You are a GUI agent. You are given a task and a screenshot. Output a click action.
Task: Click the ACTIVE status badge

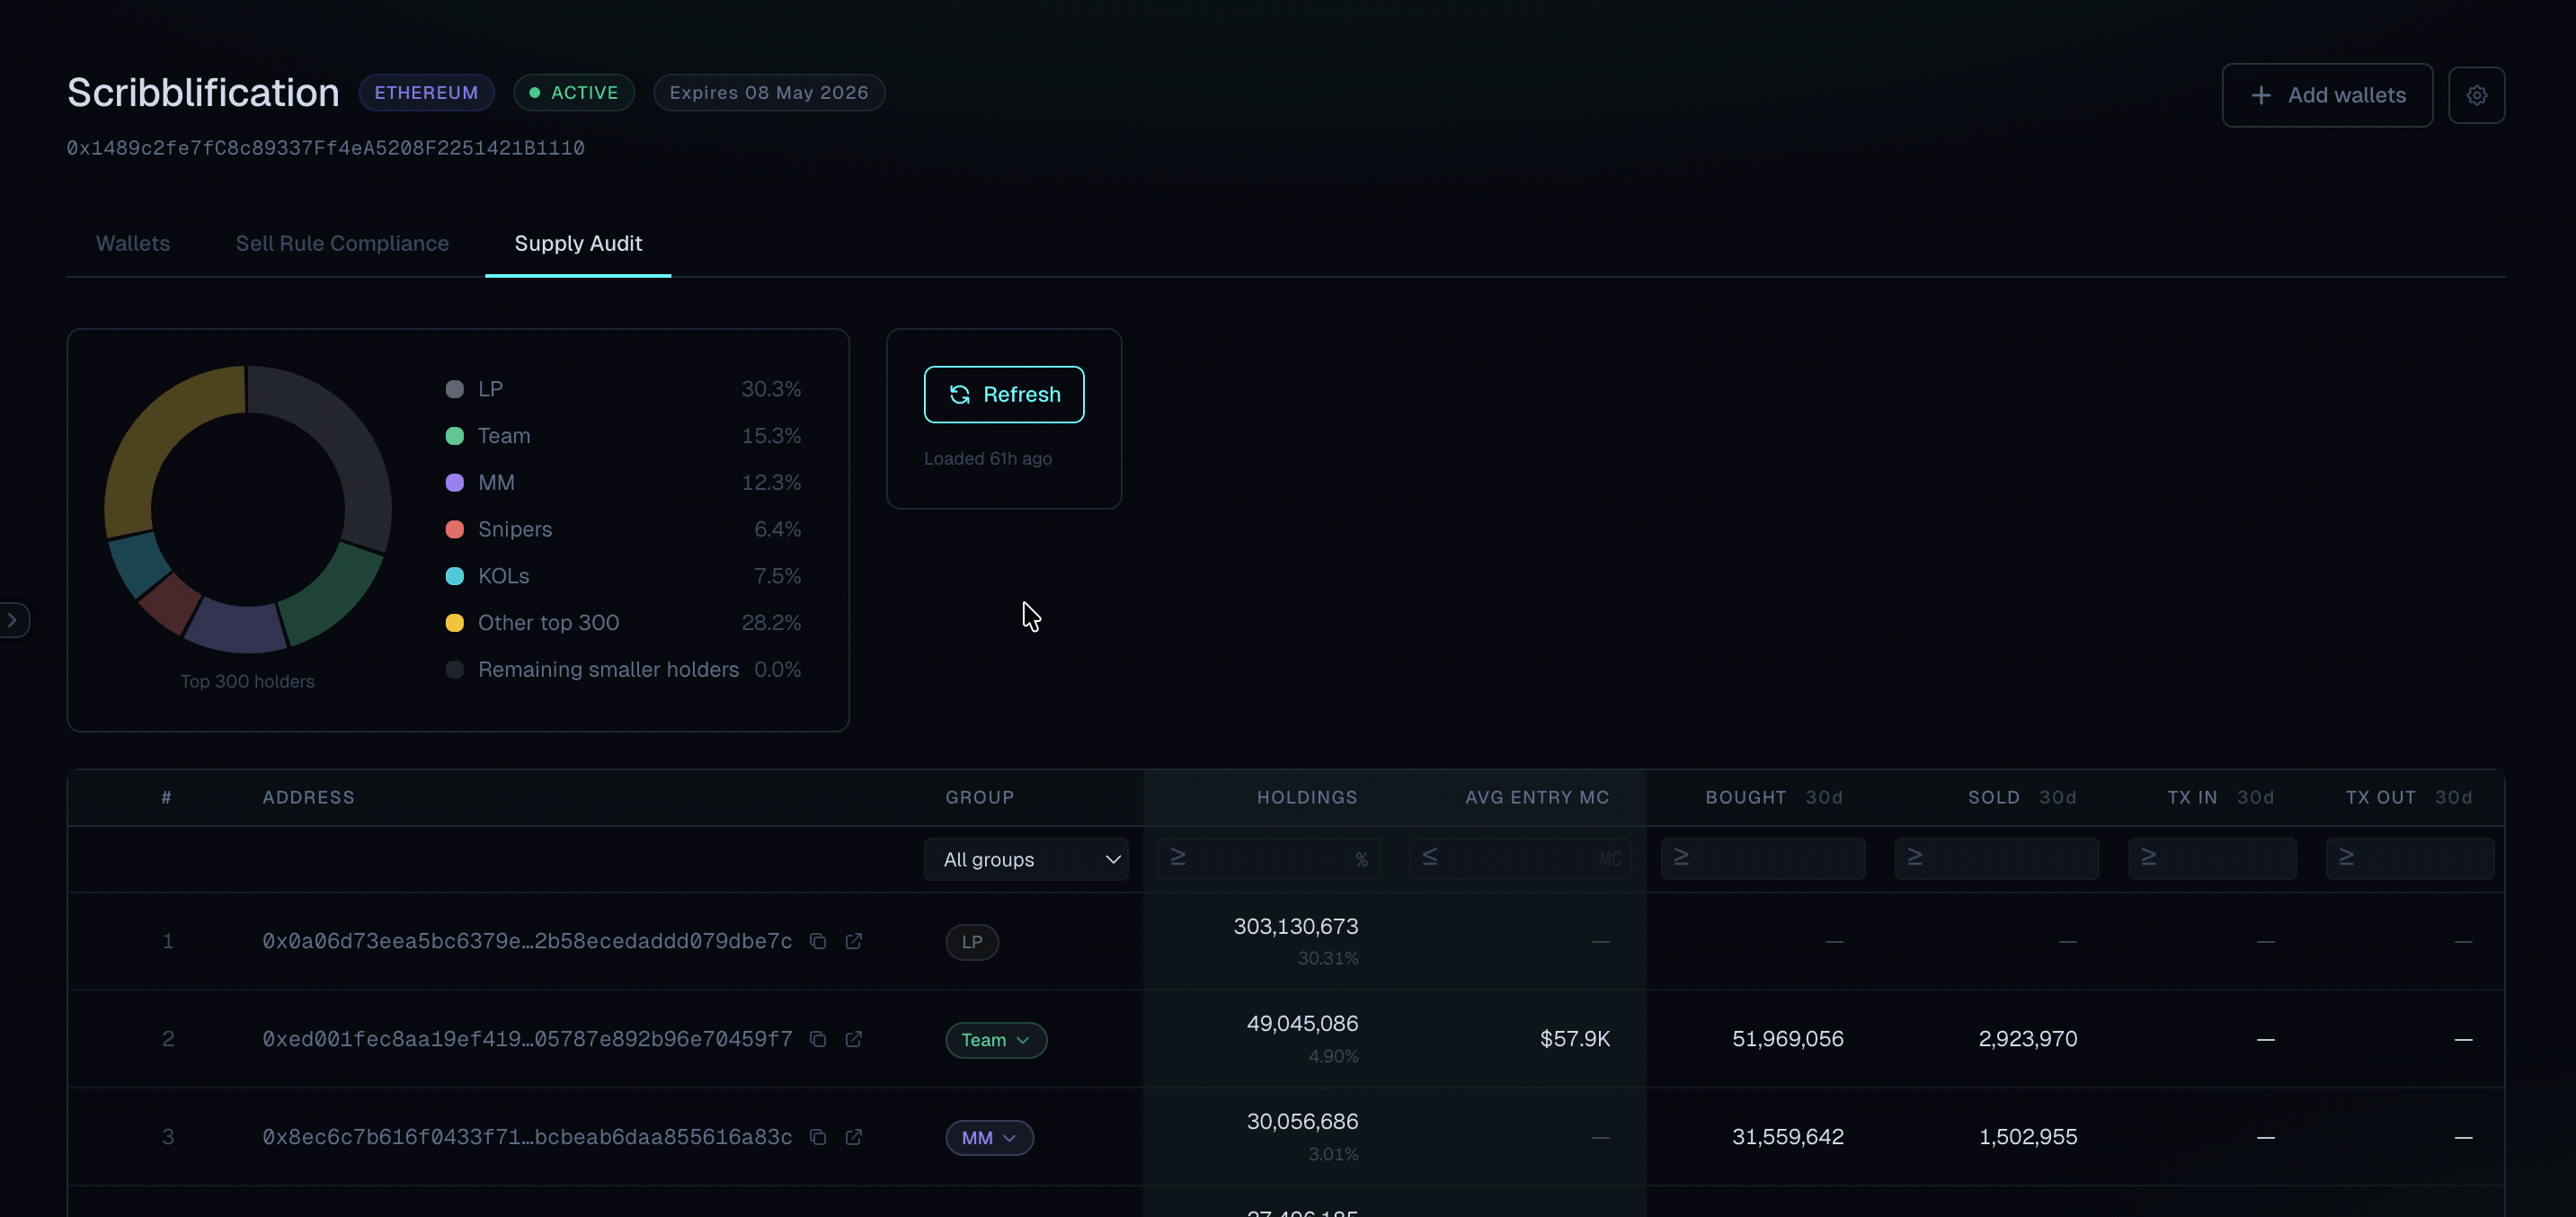tap(574, 93)
